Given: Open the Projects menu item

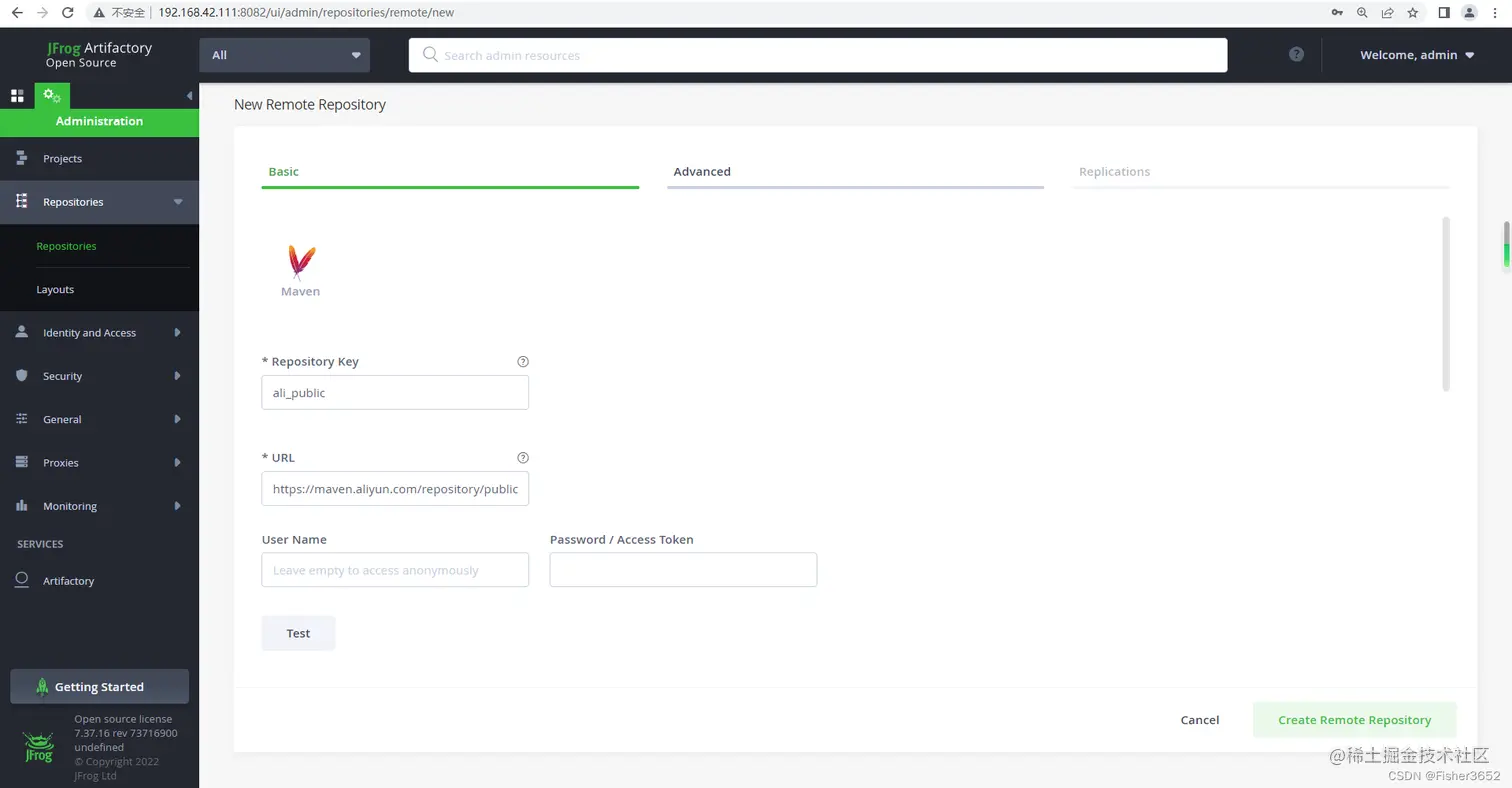Looking at the screenshot, I should click(99, 158).
